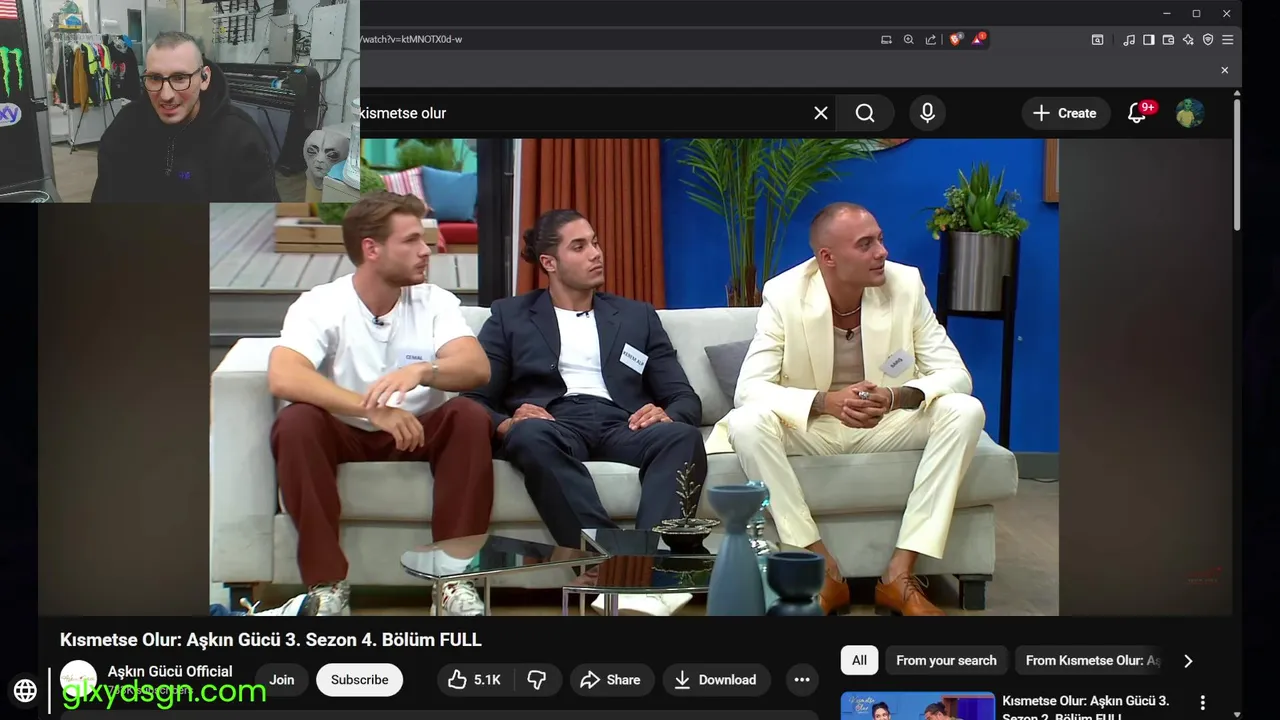Open Brave Rewards triangle icon

[x=978, y=39]
